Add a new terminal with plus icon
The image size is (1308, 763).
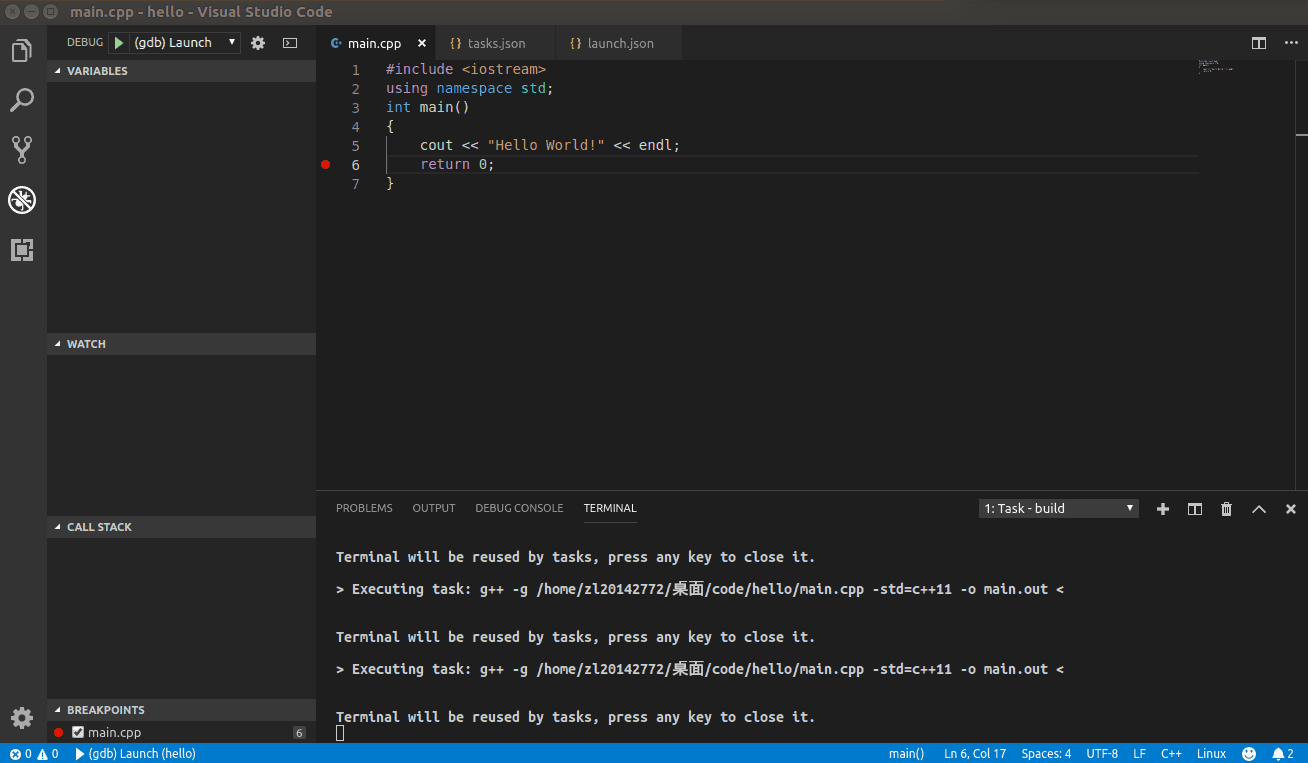coord(1162,509)
